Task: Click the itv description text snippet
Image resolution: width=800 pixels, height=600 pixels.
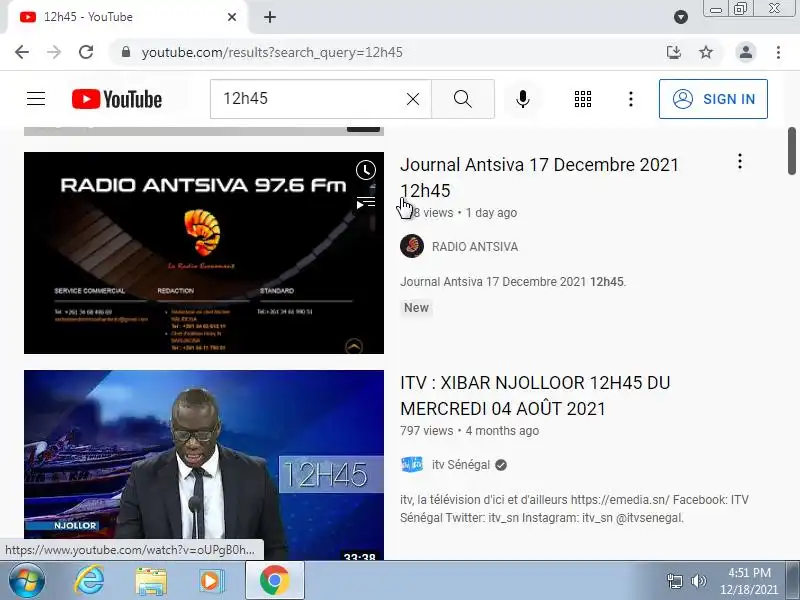Action: (x=574, y=509)
